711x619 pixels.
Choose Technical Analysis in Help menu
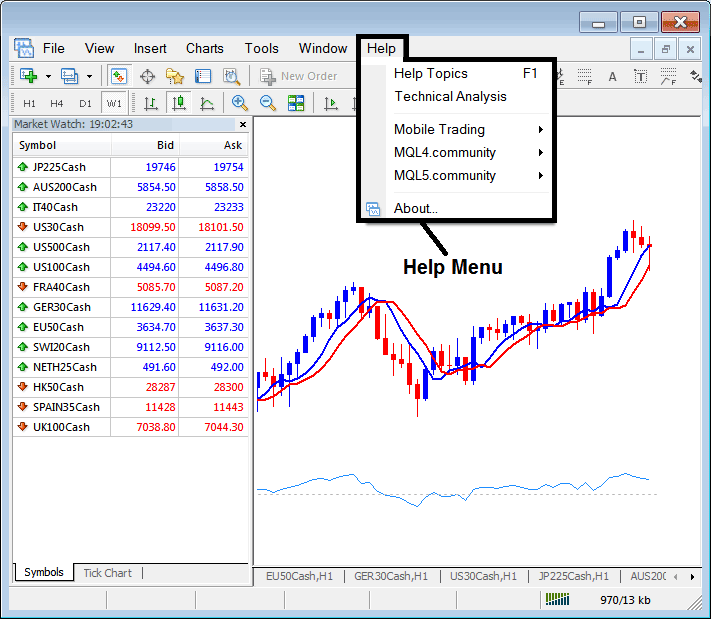tap(458, 97)
